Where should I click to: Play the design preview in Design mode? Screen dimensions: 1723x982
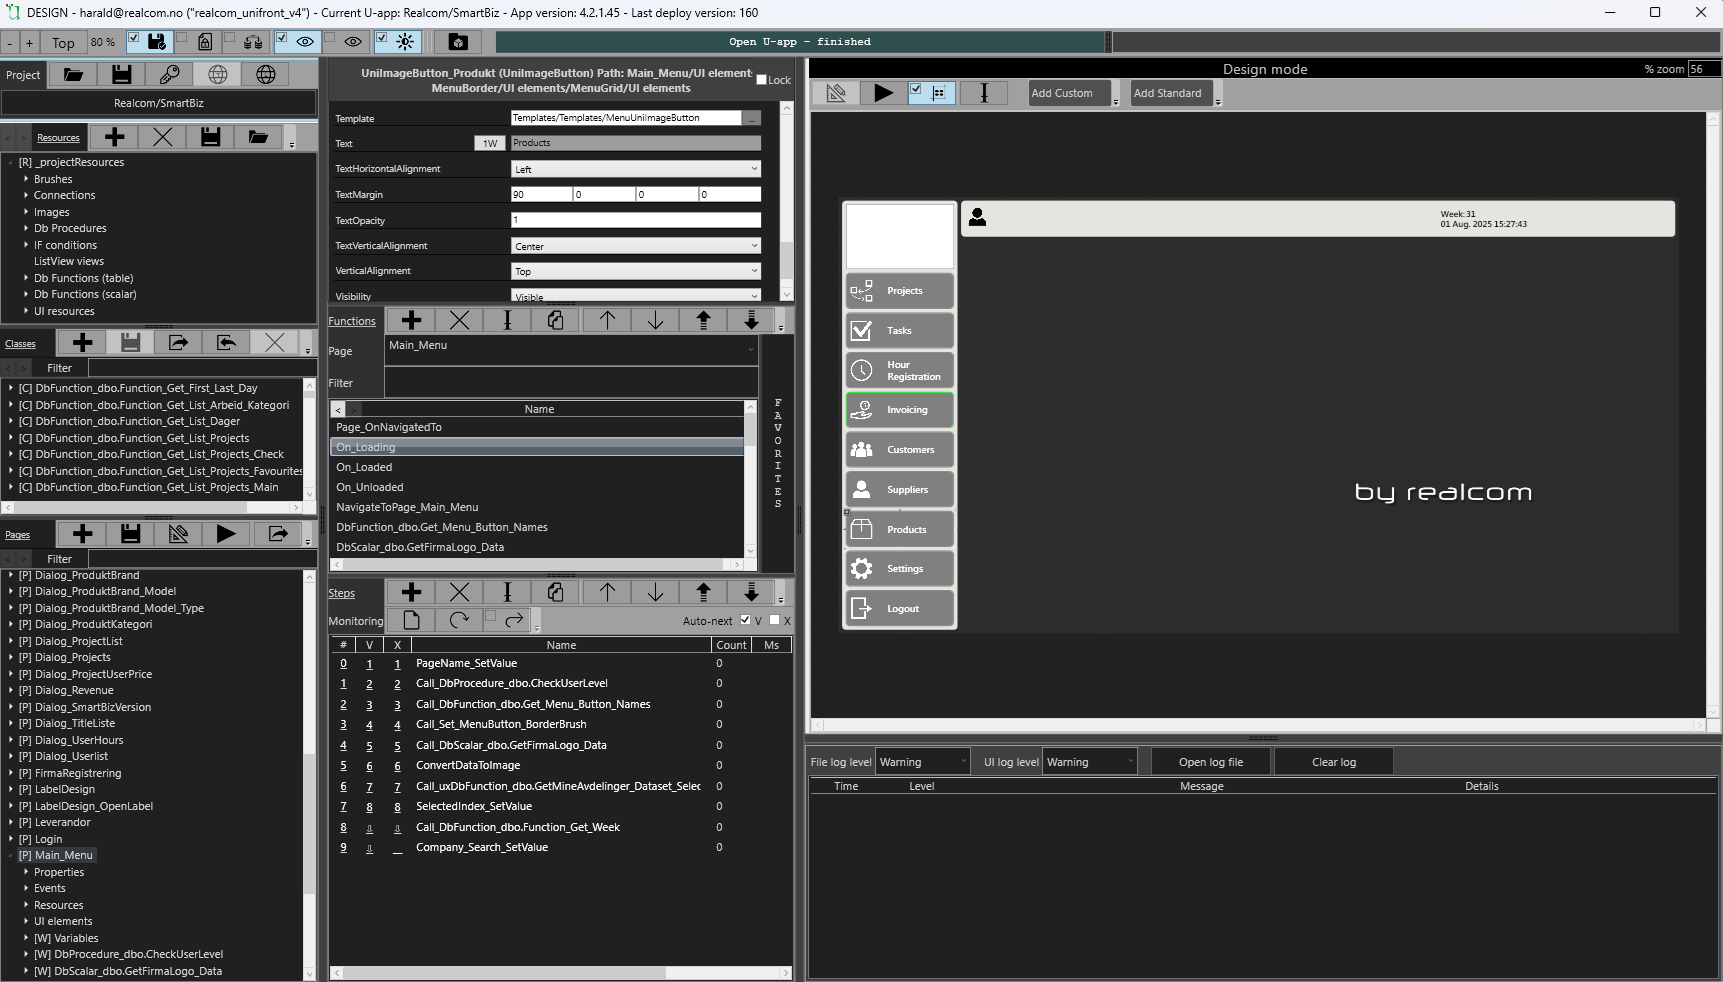pyautogui.click(x=883, y=93)
